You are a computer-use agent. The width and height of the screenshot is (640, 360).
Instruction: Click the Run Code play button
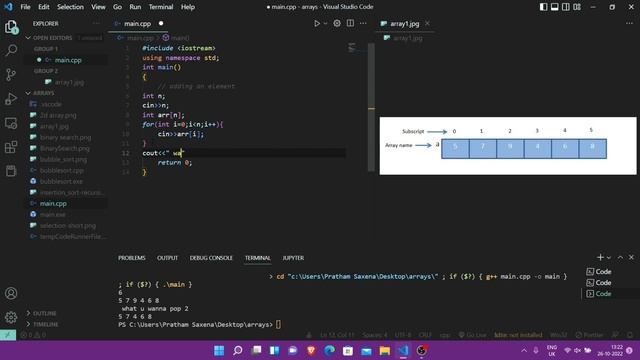pos(317,24)
